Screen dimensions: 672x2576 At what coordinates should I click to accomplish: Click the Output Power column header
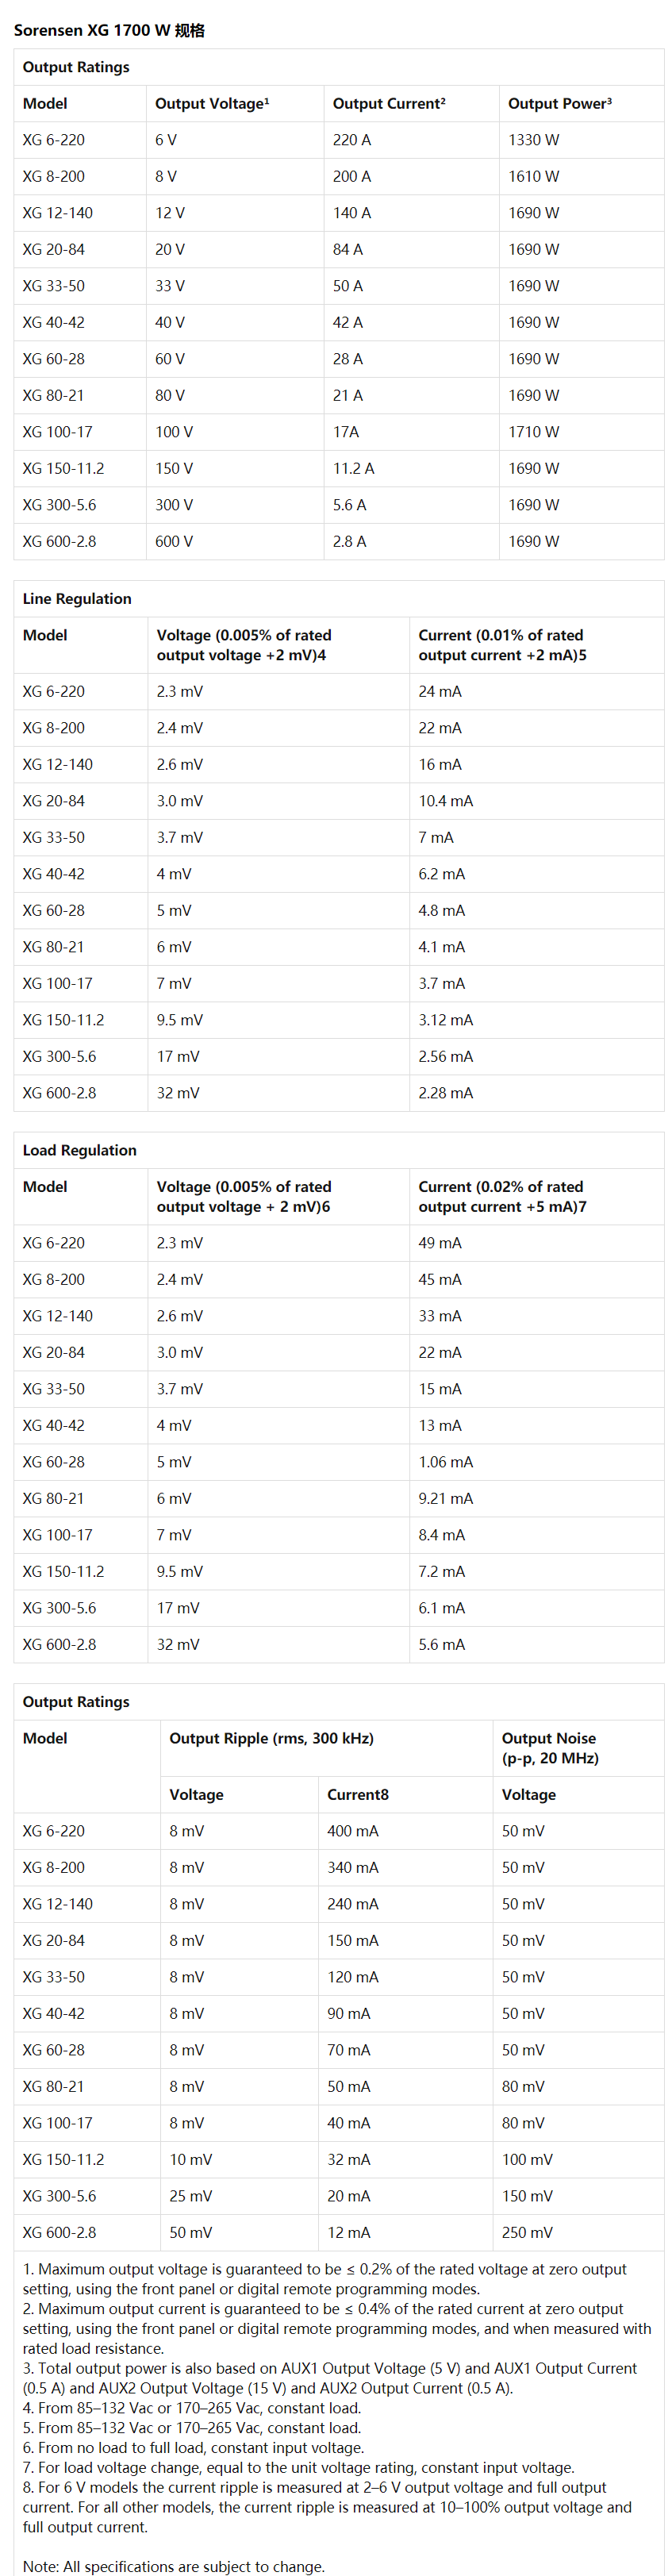560,103
